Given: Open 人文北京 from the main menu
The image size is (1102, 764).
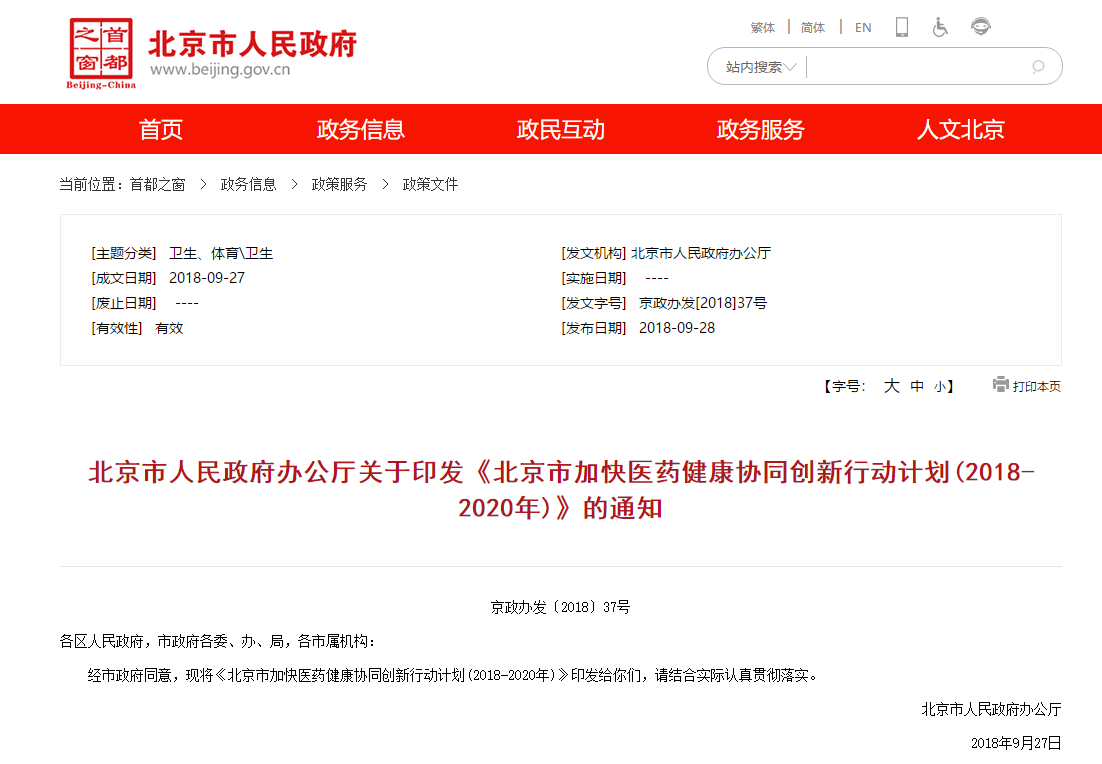Looking at the screenshot, I should click(x=961, y=129).
